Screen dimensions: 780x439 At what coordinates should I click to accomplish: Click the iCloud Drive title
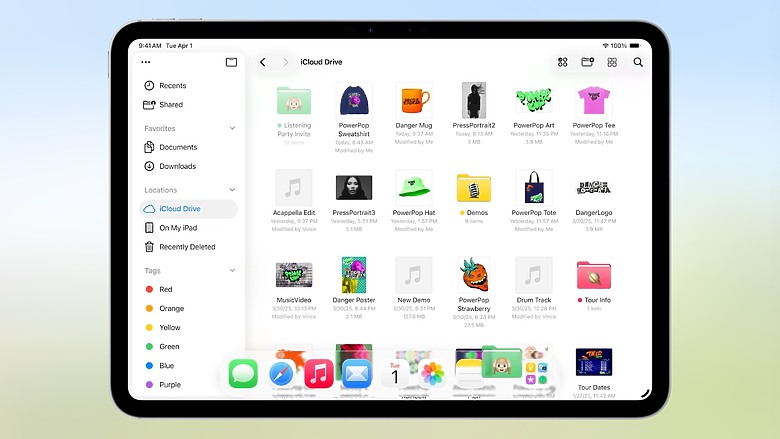[x=321, y=62]
